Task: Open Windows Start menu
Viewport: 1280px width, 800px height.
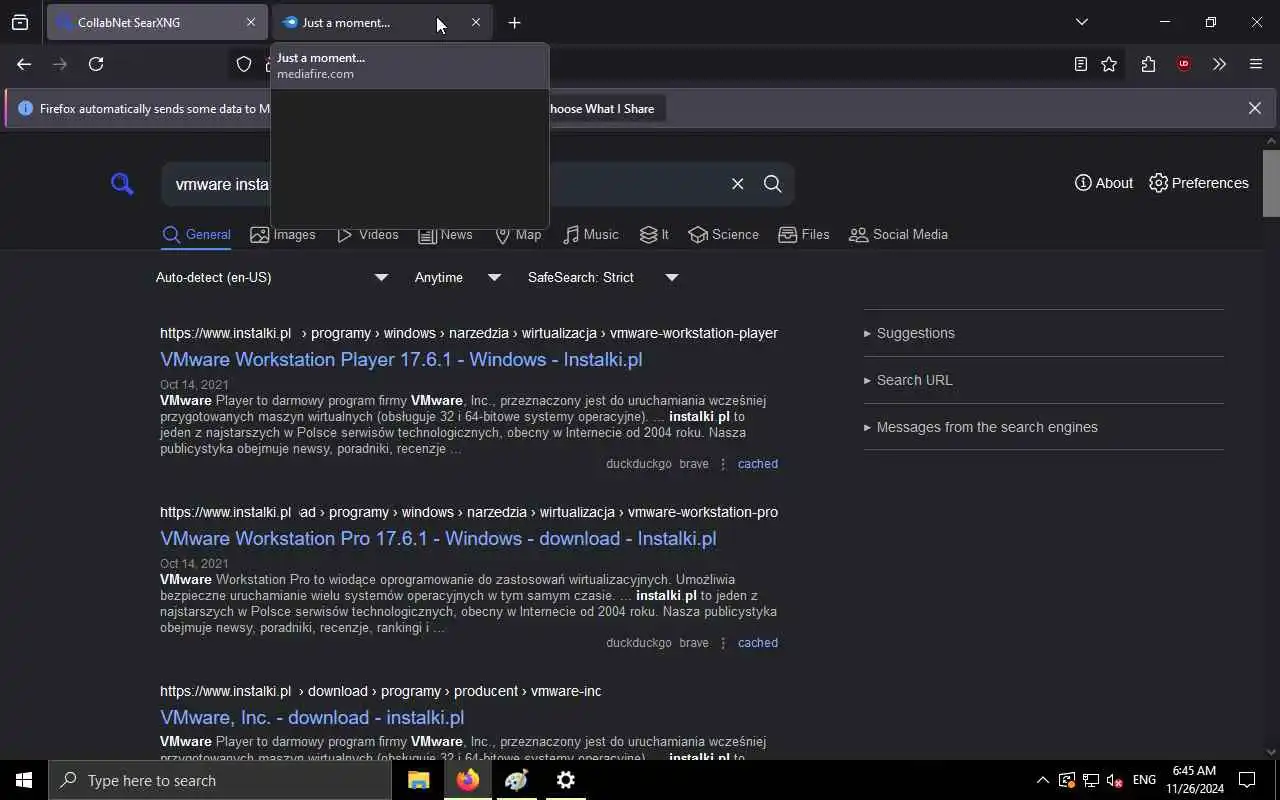Action: [24, 780]
